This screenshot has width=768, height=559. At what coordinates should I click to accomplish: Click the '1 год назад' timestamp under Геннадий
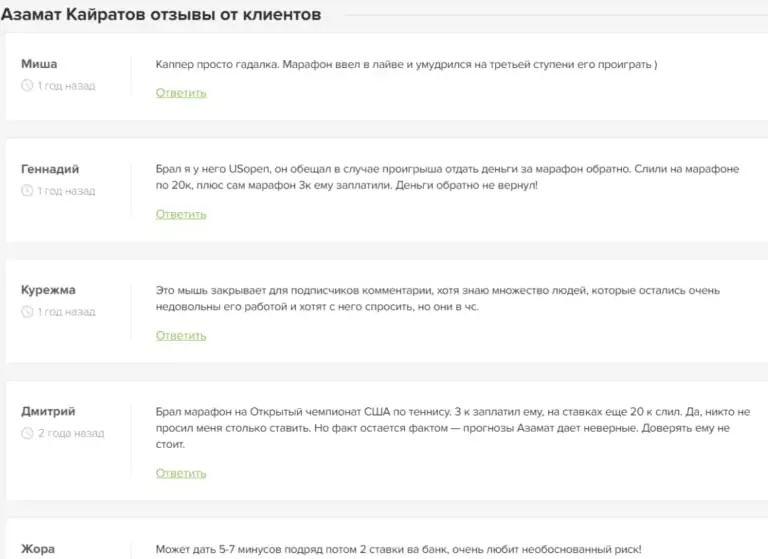(66, 191)
